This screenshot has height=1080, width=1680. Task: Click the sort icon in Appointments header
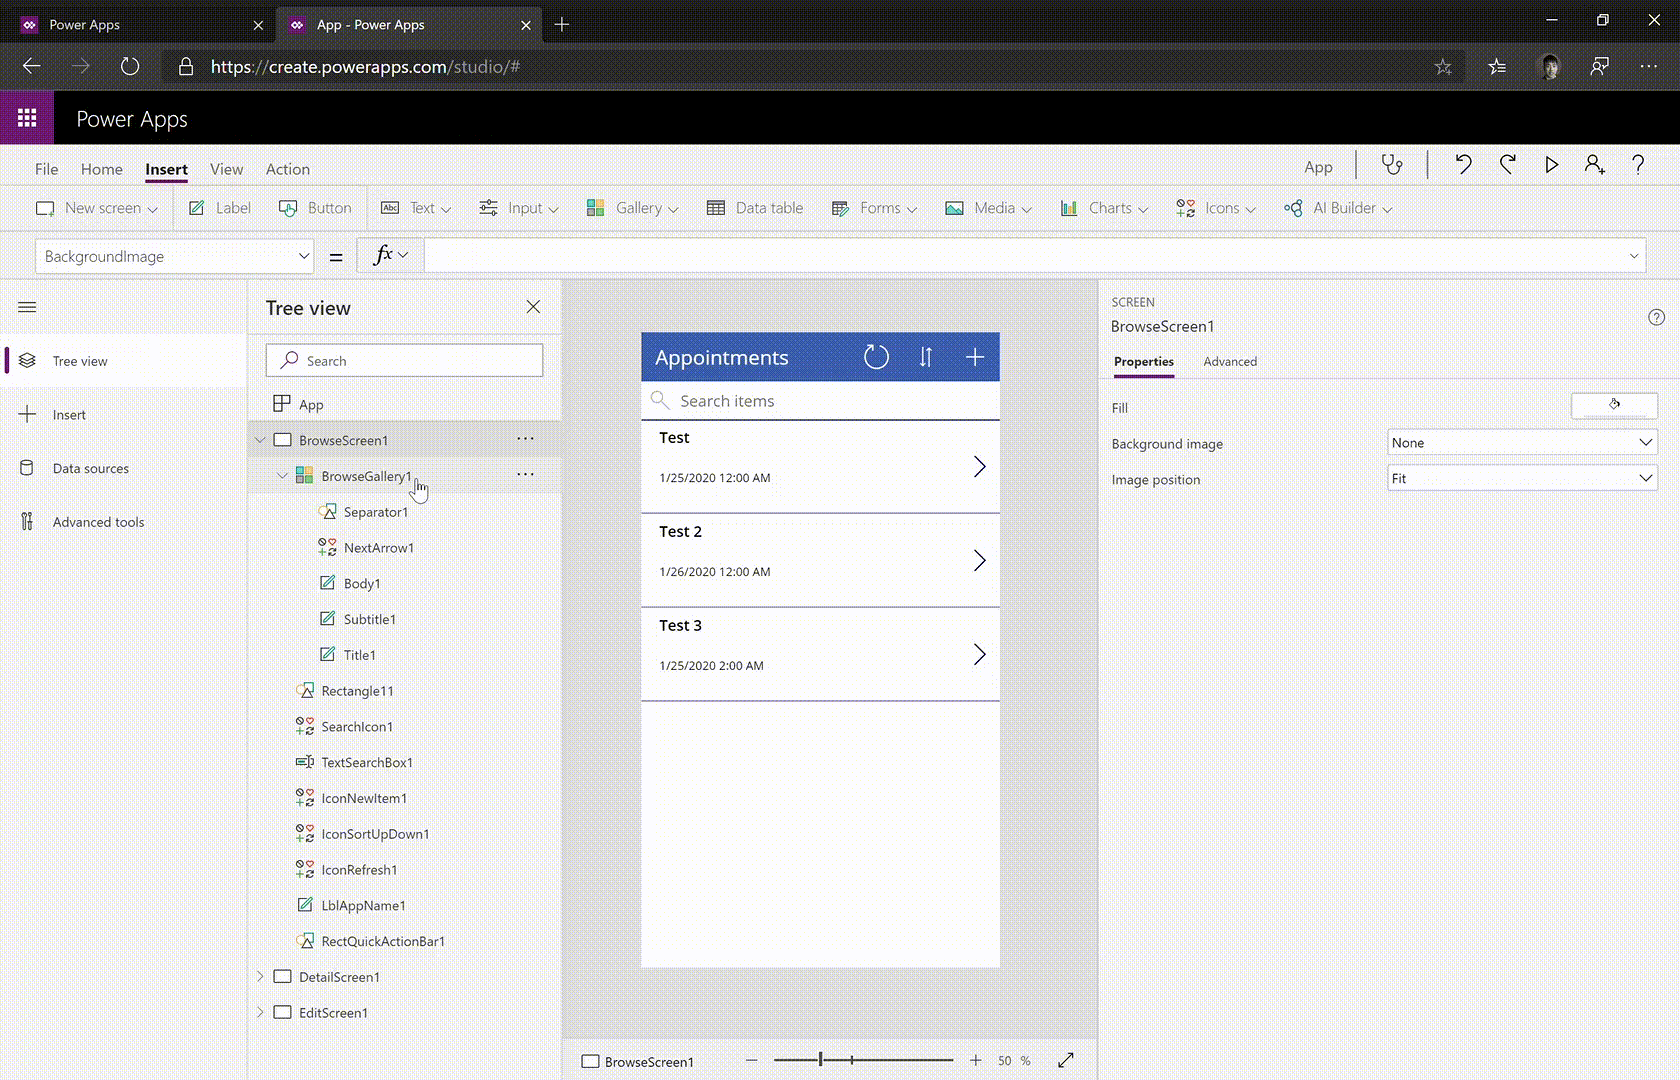tap(926, 357)
